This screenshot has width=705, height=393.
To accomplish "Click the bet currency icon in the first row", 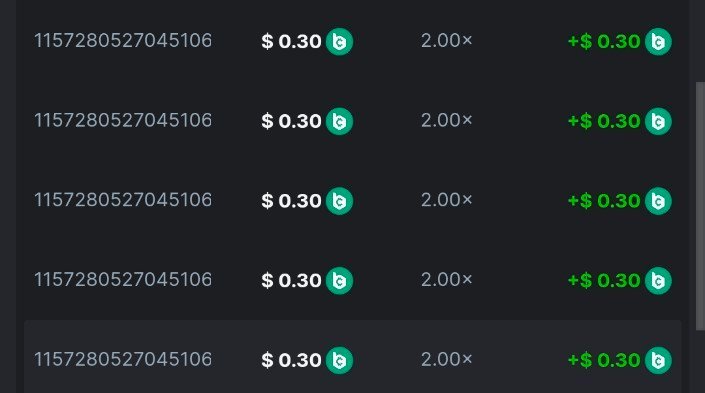I will pyautogui.click(x=339, y=42).
